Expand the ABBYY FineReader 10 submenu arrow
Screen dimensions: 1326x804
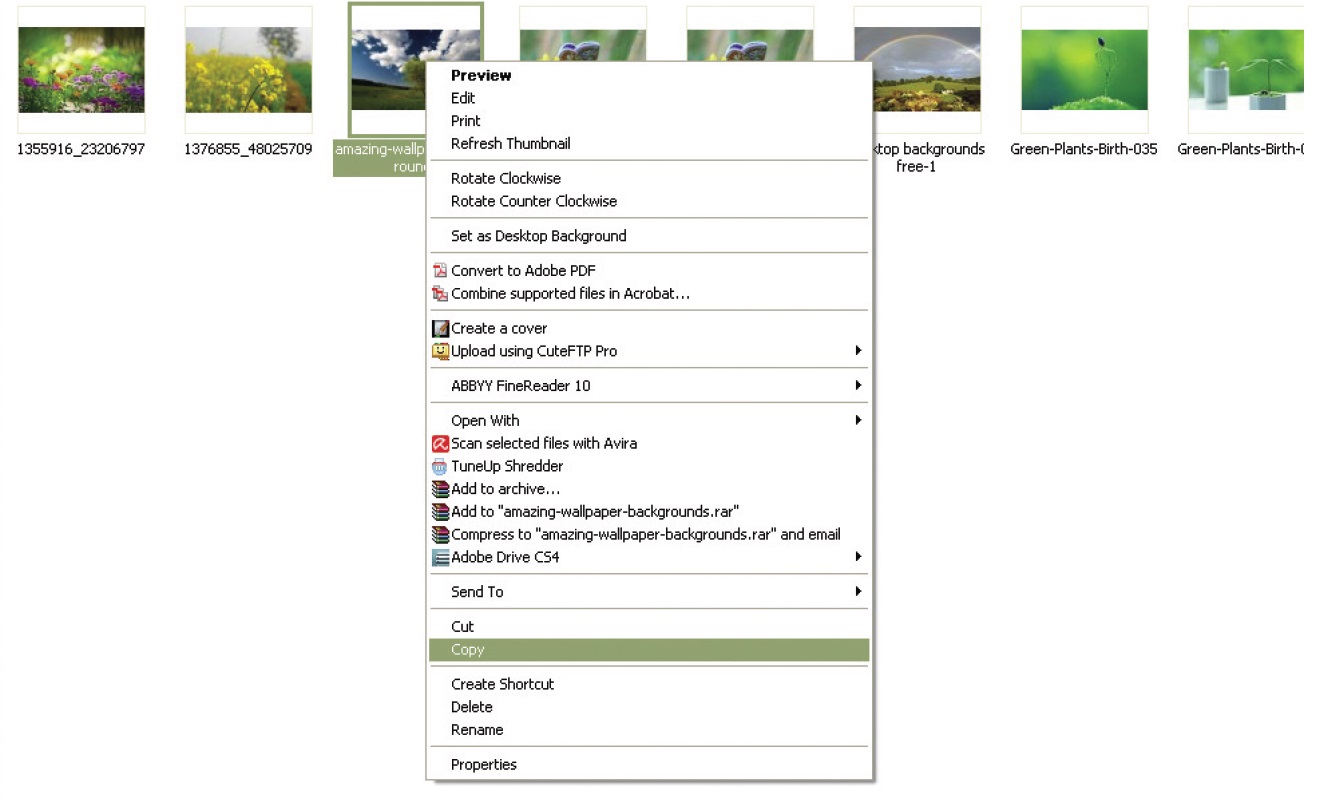coord(857,386)
